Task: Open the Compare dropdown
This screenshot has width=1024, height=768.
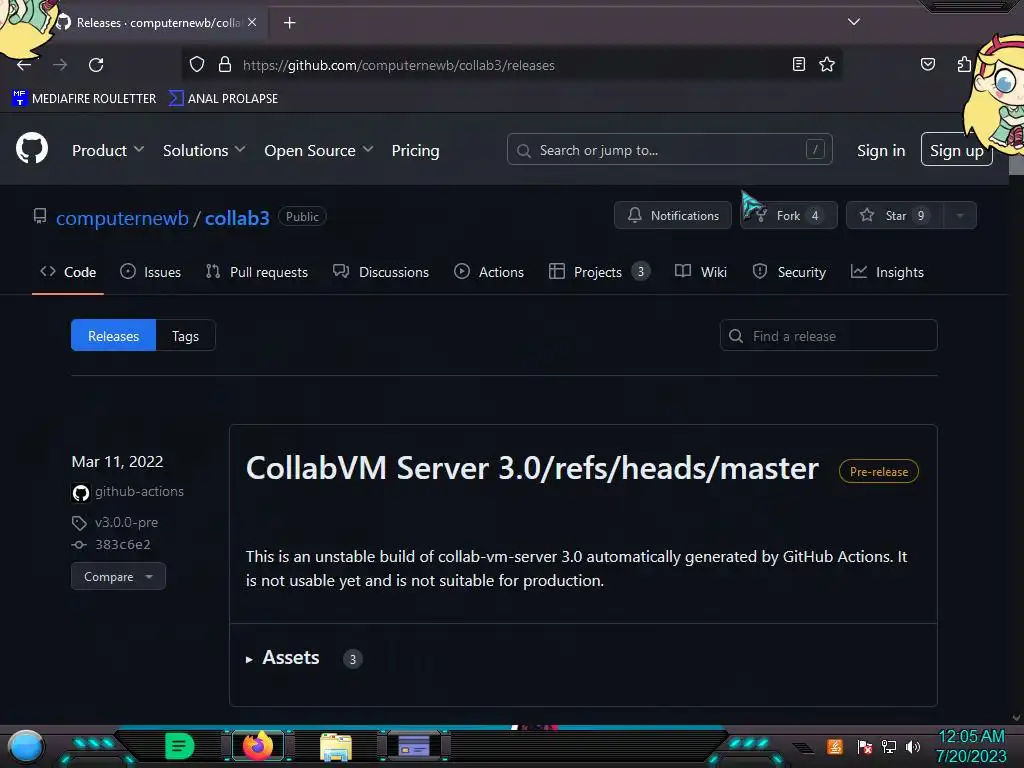Action: [x=118, y=577]
